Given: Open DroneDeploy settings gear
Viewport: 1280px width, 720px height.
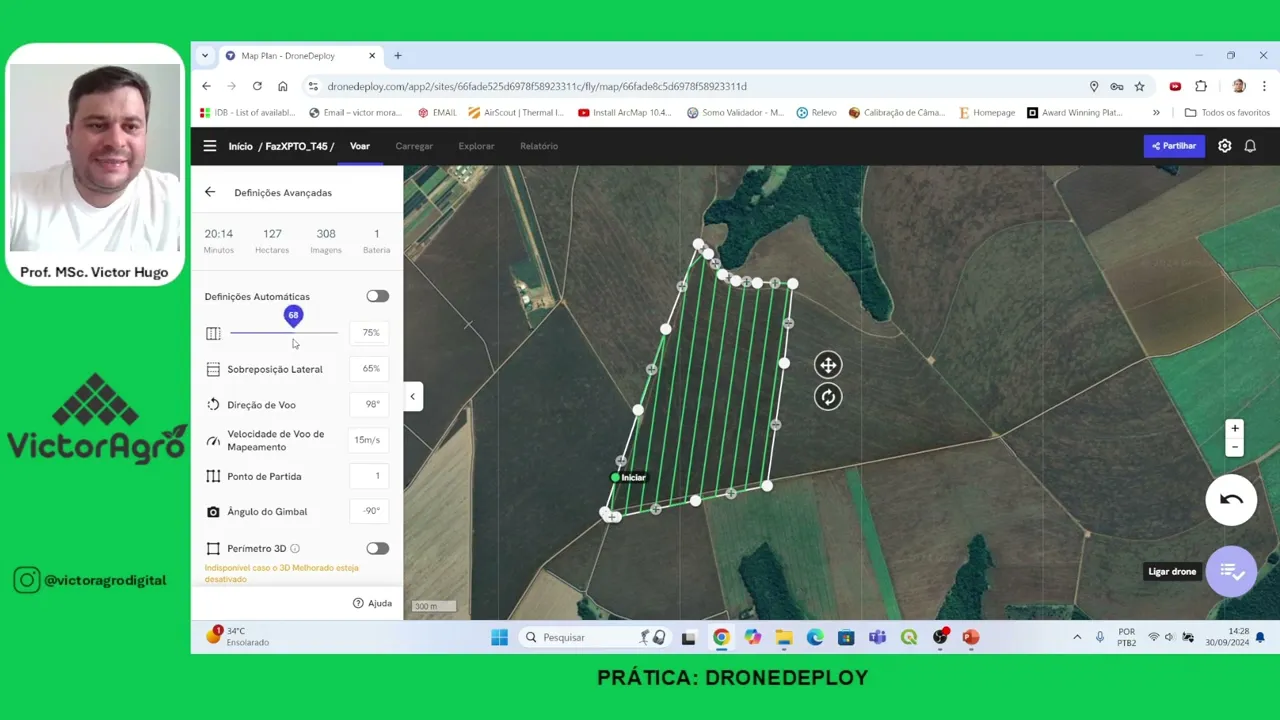Looking at the screenshot, I should point(1225,146).
